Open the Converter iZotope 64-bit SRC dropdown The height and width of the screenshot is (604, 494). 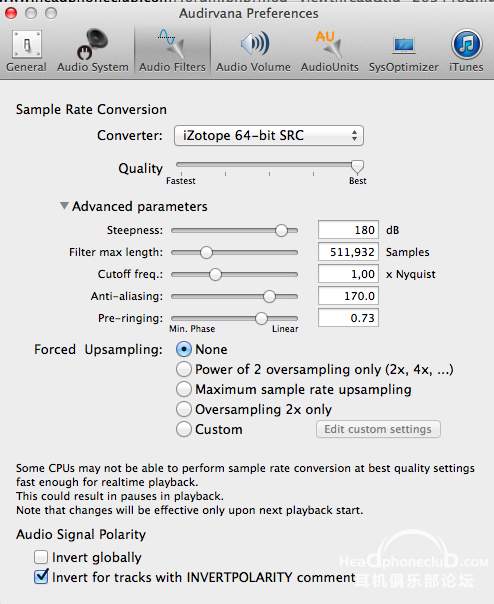269,136
